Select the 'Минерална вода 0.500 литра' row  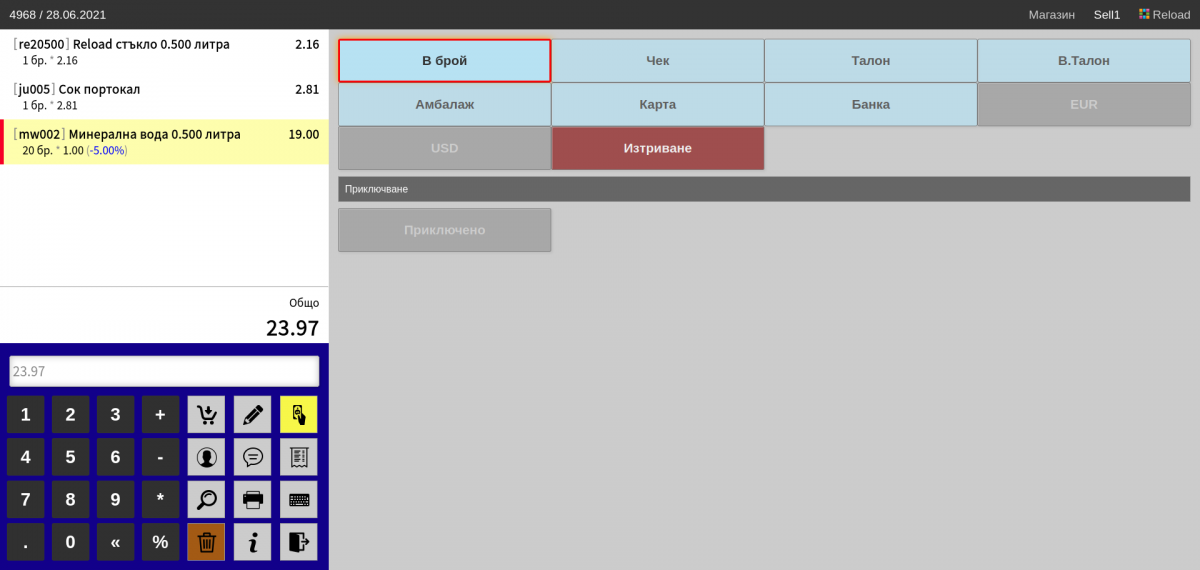[164, 142]
